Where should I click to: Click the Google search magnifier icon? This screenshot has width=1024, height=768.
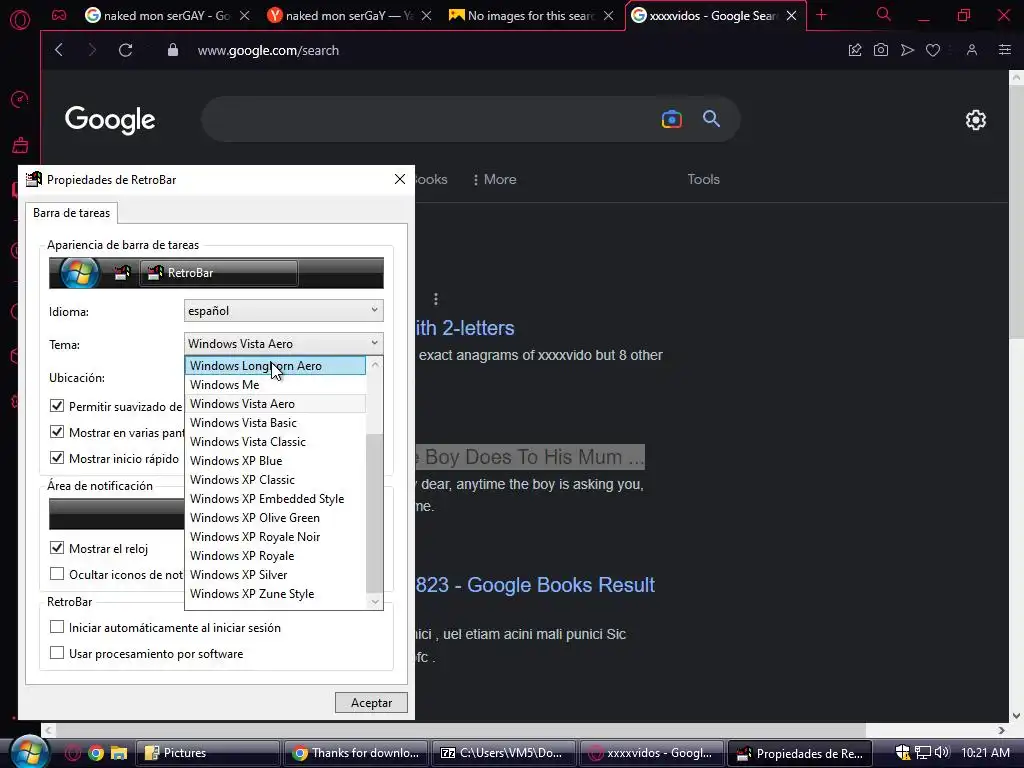click(x=711, y=119)
